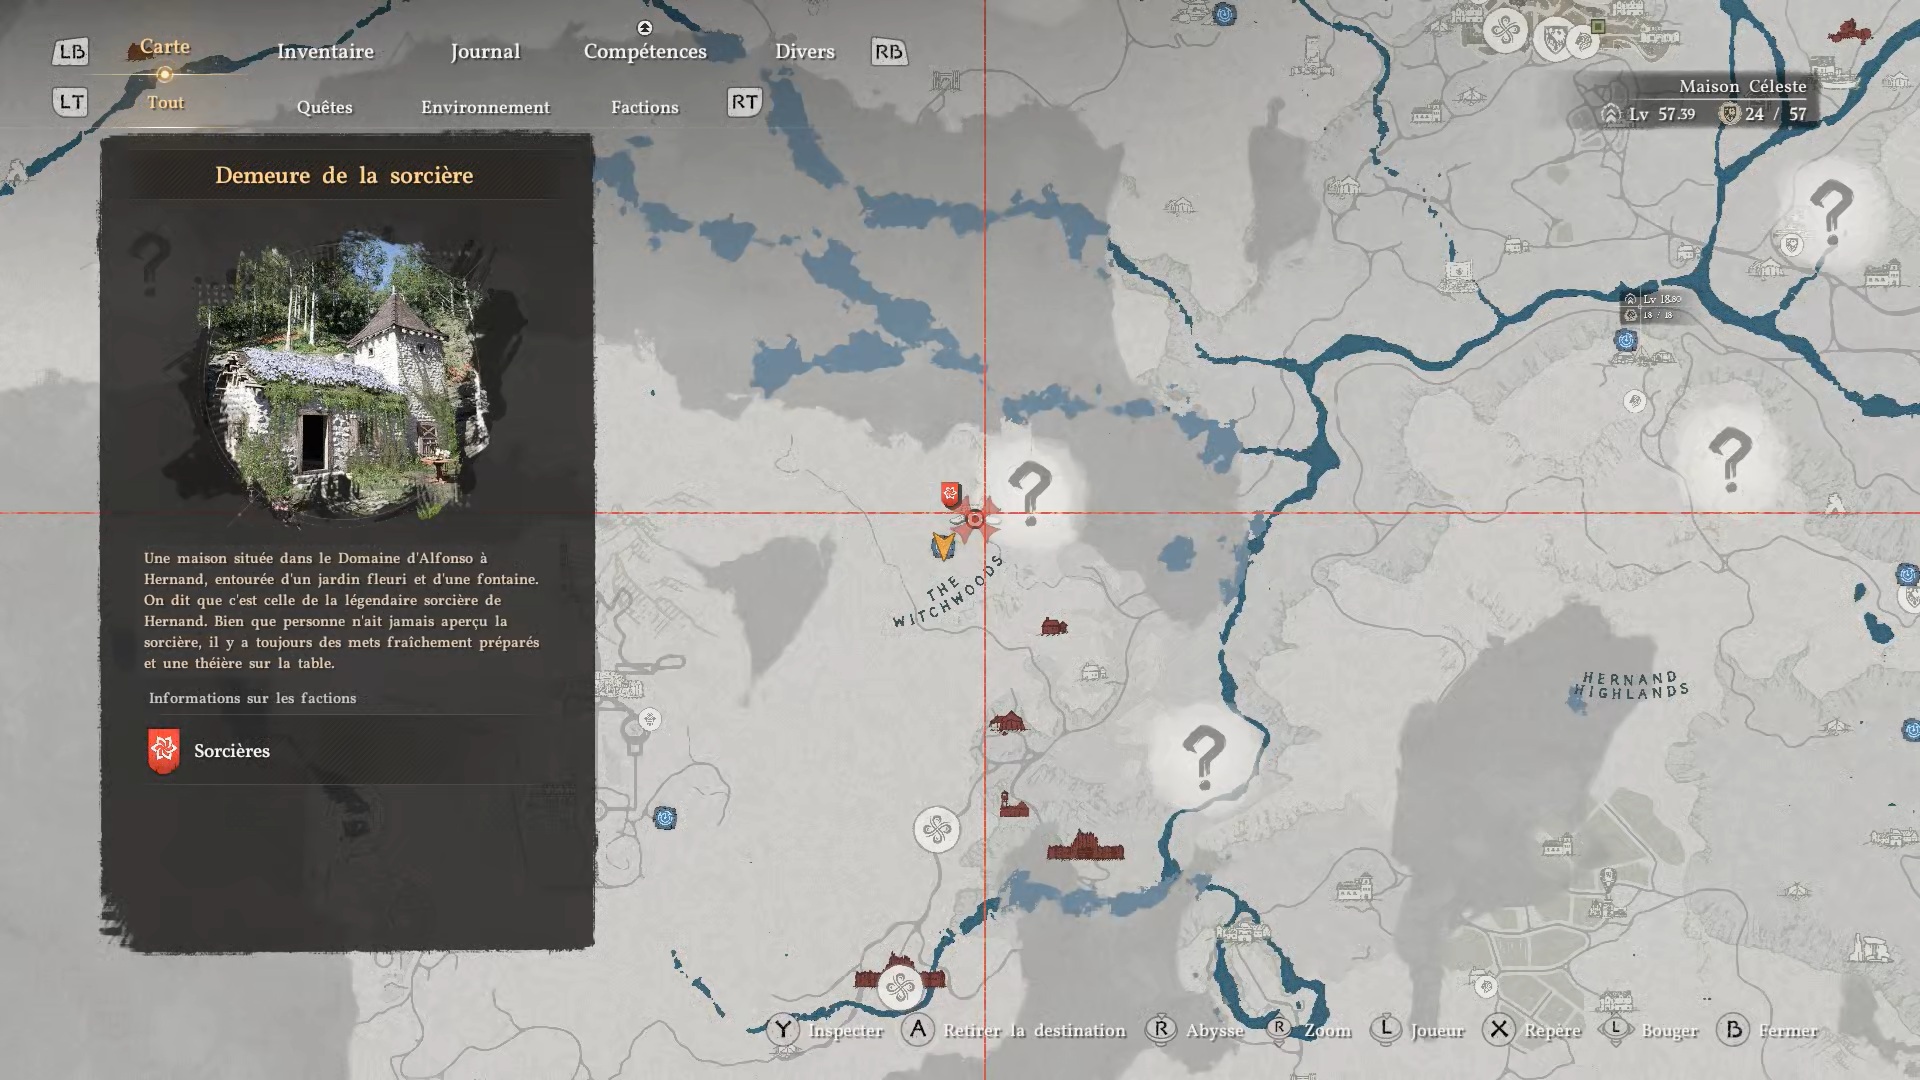Select the pinwheel fast-travel icon beside the road
Viewport: 1920px width, 1080px height.
tap(936, 830)
